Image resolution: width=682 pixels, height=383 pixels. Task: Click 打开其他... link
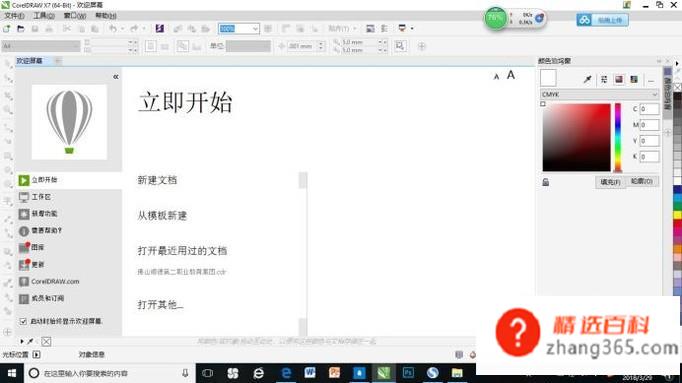[160, 305]
